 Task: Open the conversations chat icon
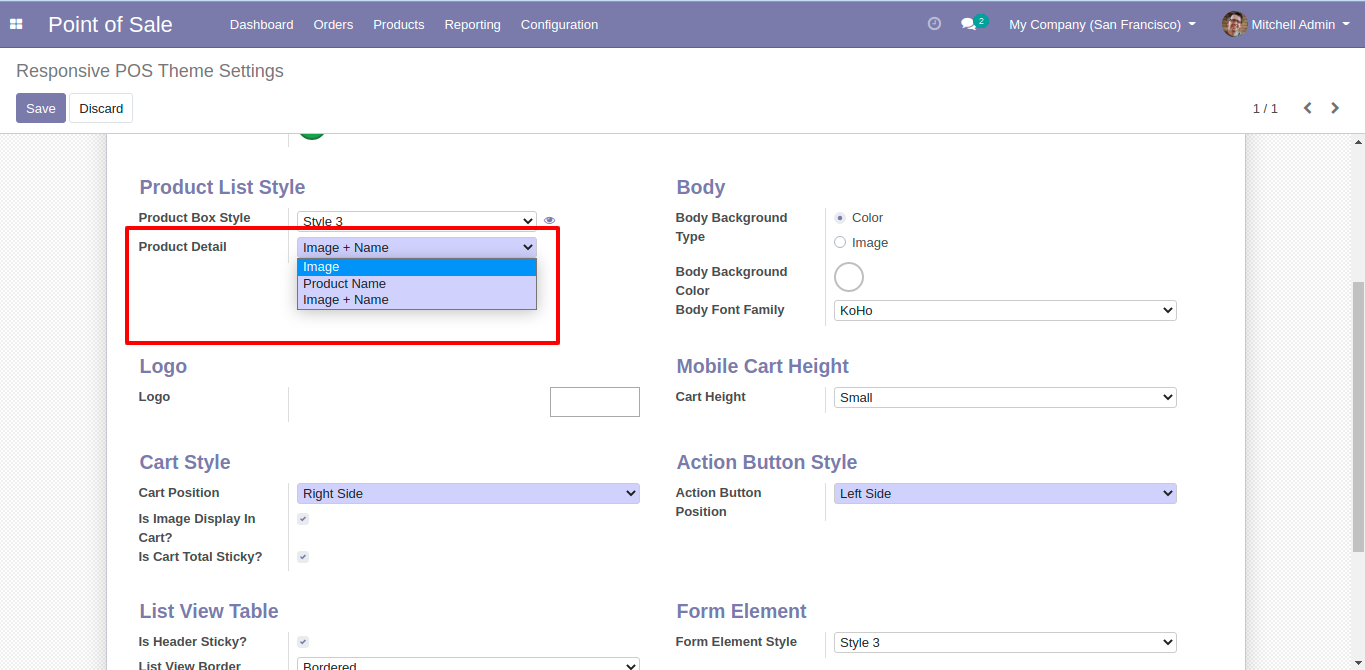click(968, 24)
